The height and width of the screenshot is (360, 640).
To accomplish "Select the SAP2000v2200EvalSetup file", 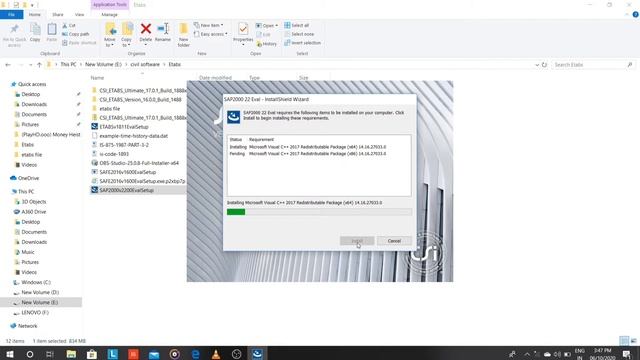I will tap(127, 190).
